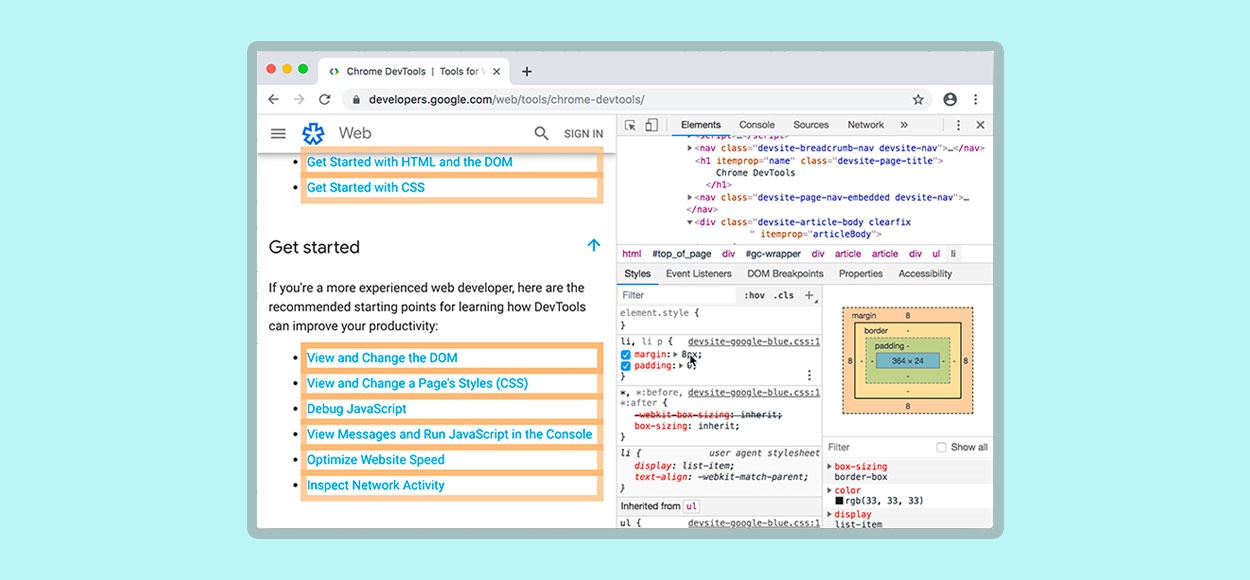This screenshot has width=1250, height=580.
Task: Switch to the Properties tab
Action: click(x=861, y=274)
